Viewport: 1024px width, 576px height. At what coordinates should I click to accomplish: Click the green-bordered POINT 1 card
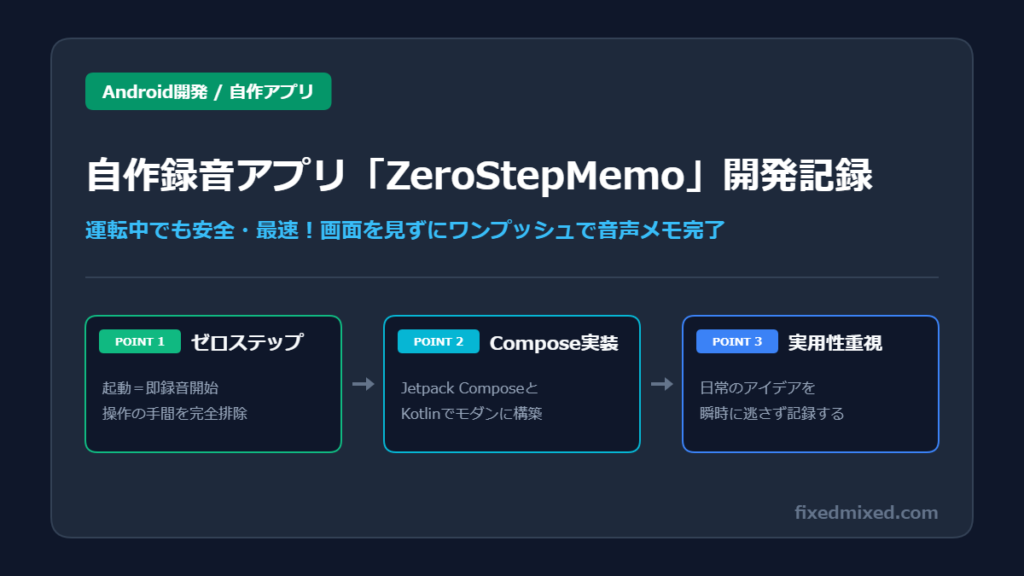214,384
